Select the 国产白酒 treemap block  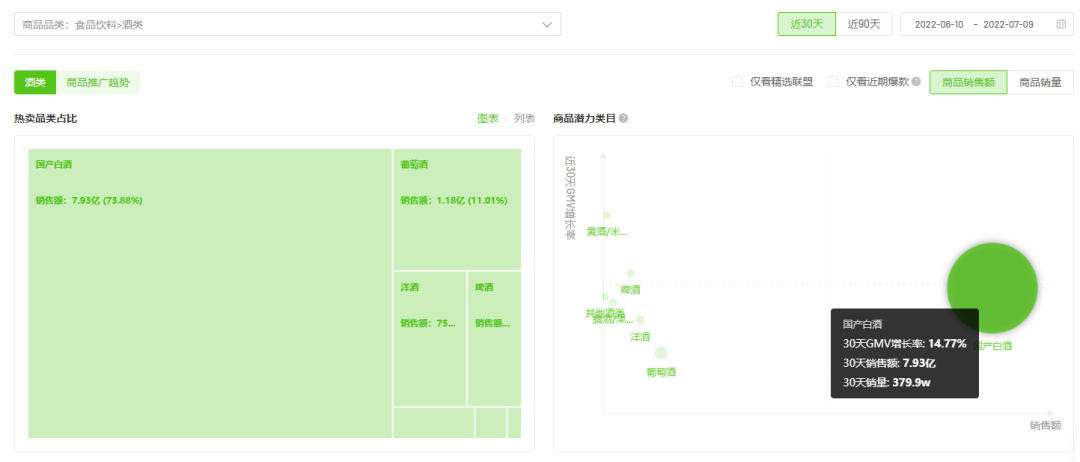[210, 293]
